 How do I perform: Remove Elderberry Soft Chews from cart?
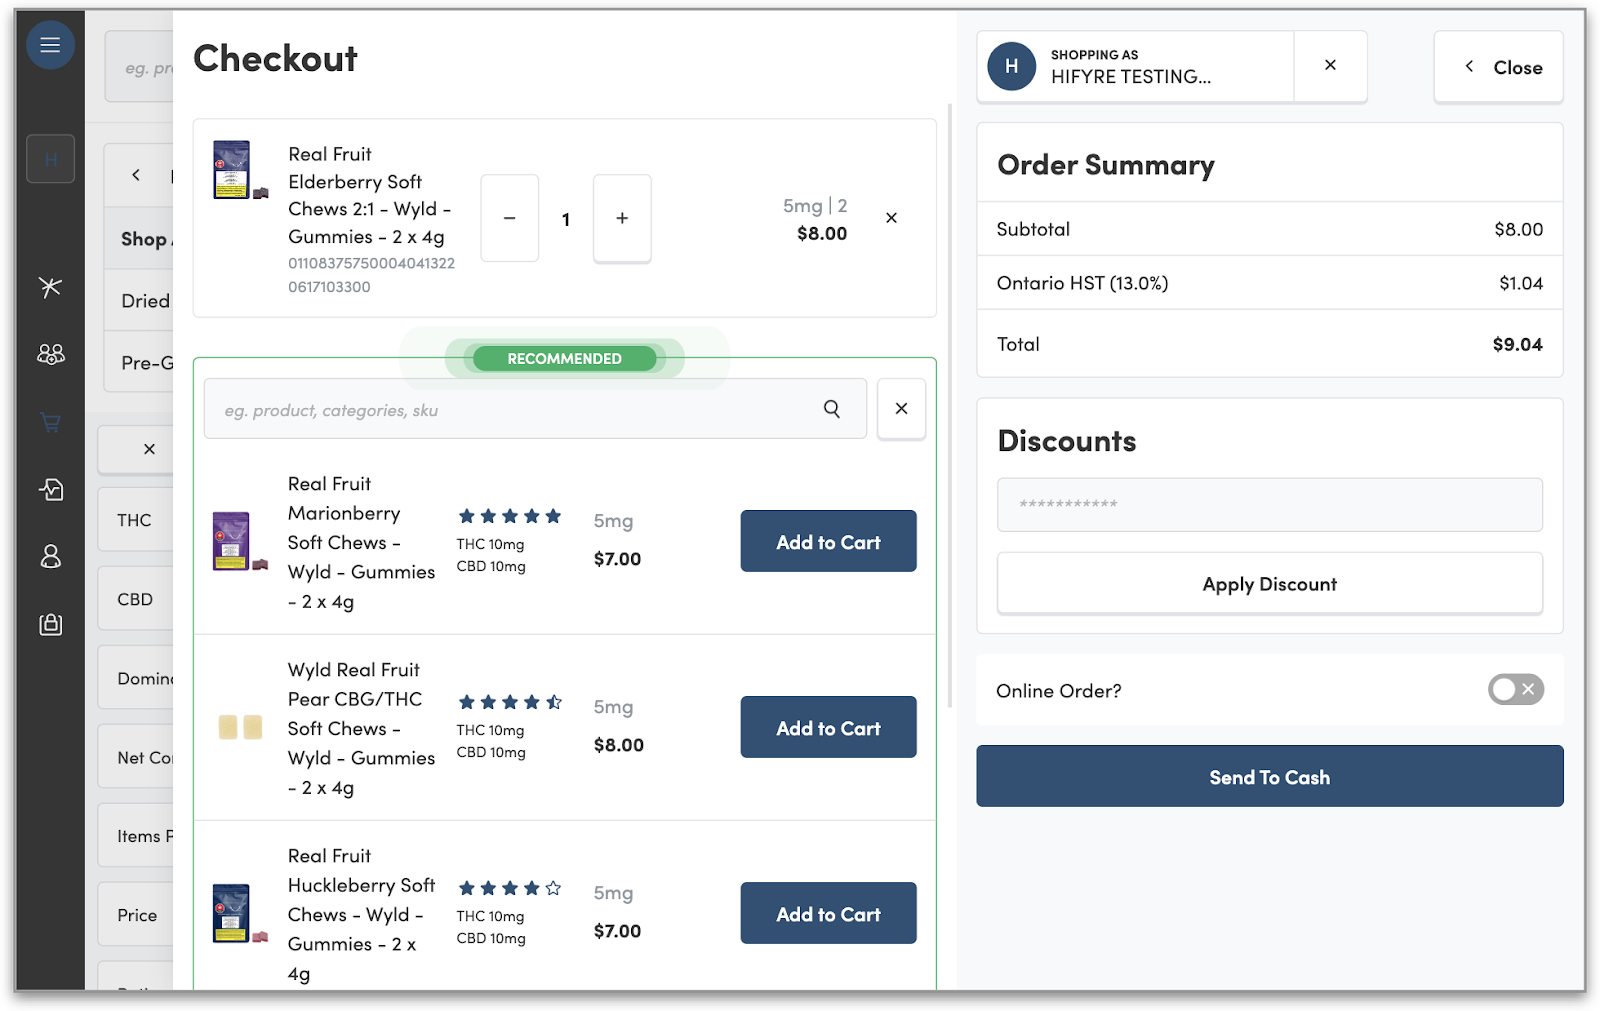click(x=891, y=218)
